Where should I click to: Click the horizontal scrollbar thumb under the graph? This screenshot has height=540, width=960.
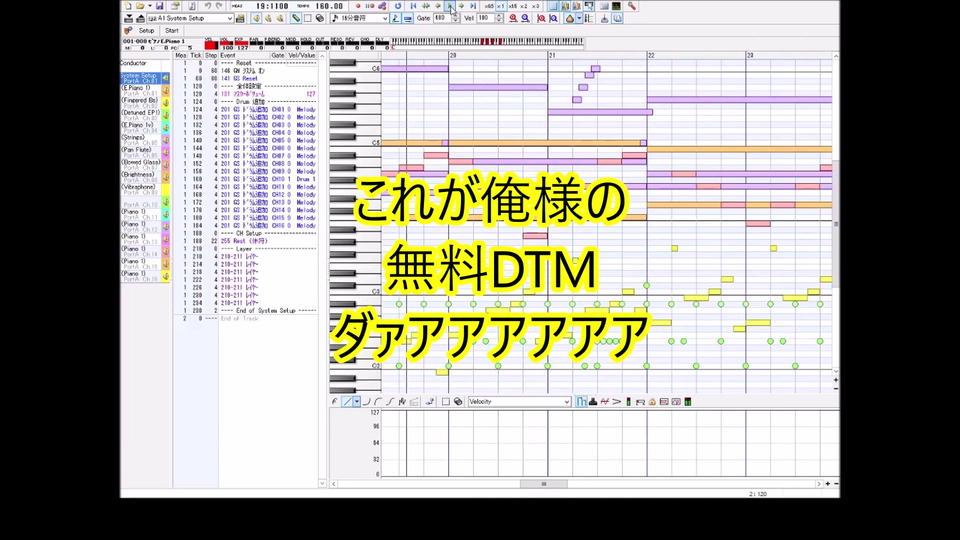pos(544,484)
